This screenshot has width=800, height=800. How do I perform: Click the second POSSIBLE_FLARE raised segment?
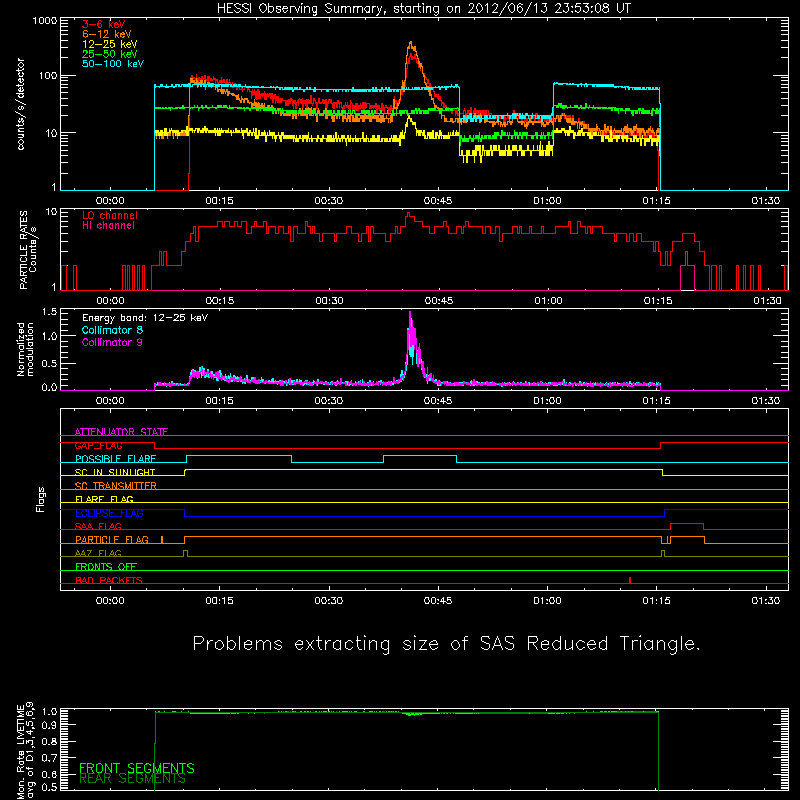(x=420, y=456)
